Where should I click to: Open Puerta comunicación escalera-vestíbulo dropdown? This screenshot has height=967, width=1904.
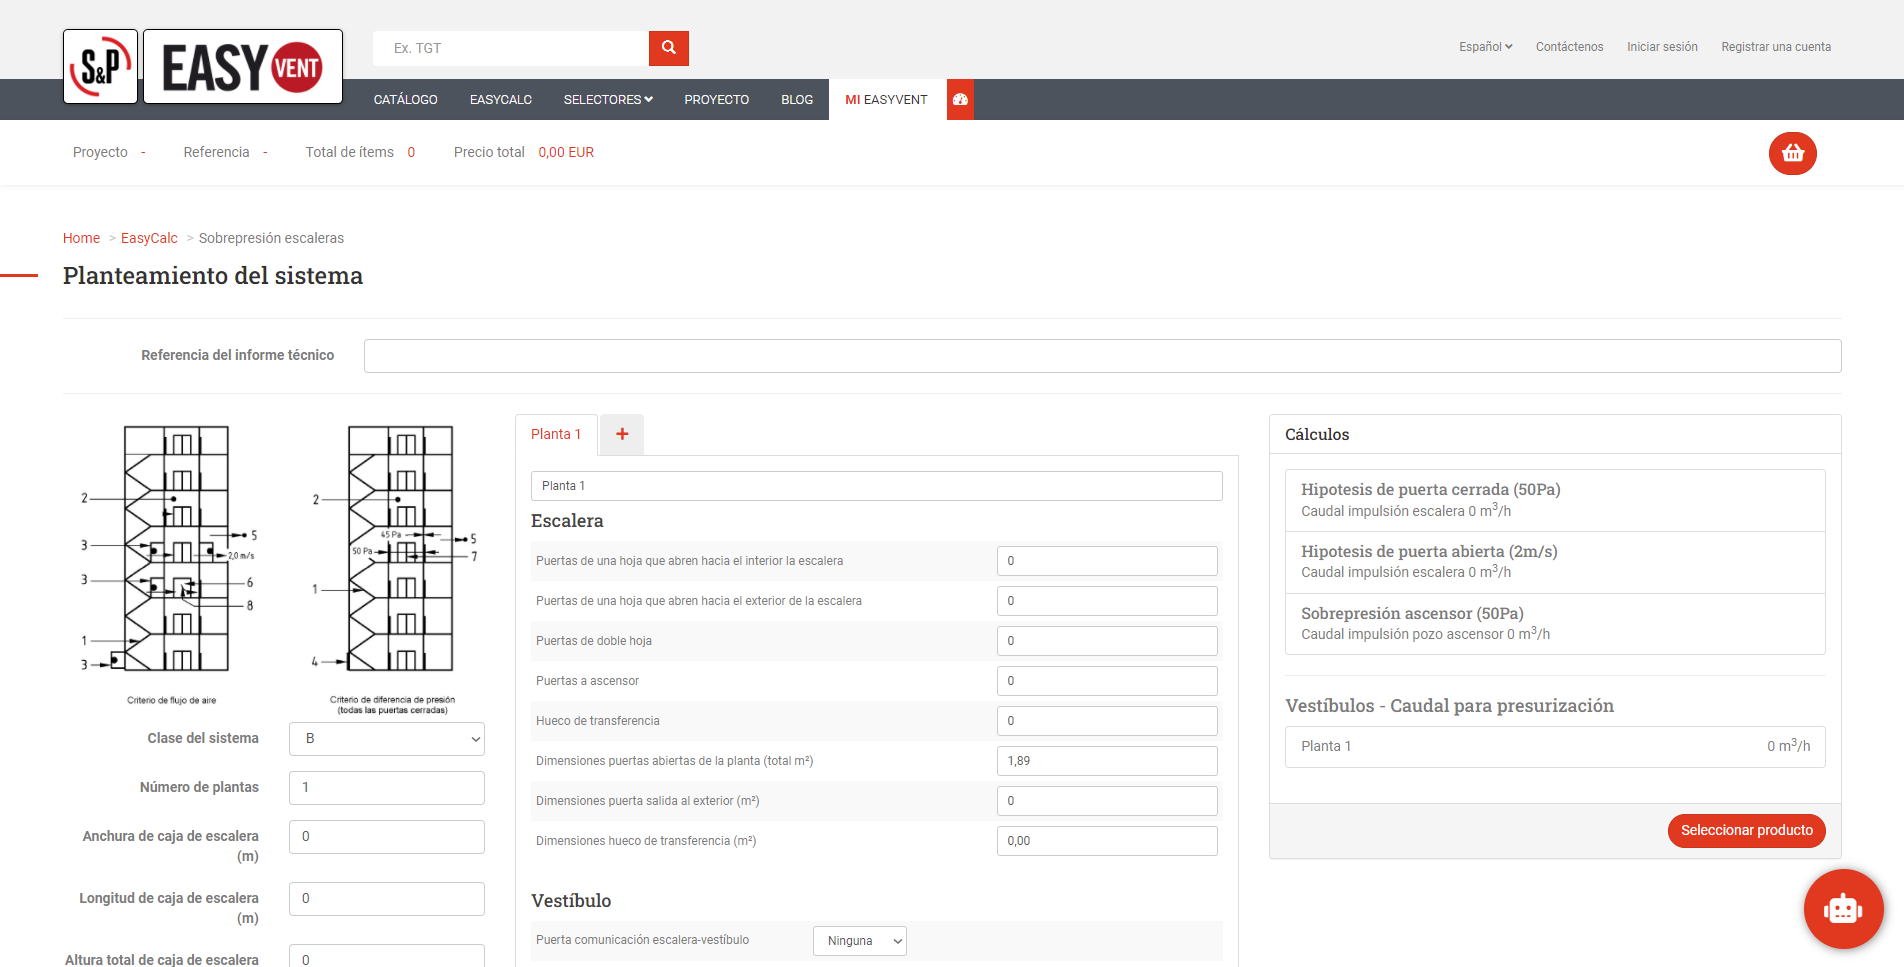[x=859, y=941]
